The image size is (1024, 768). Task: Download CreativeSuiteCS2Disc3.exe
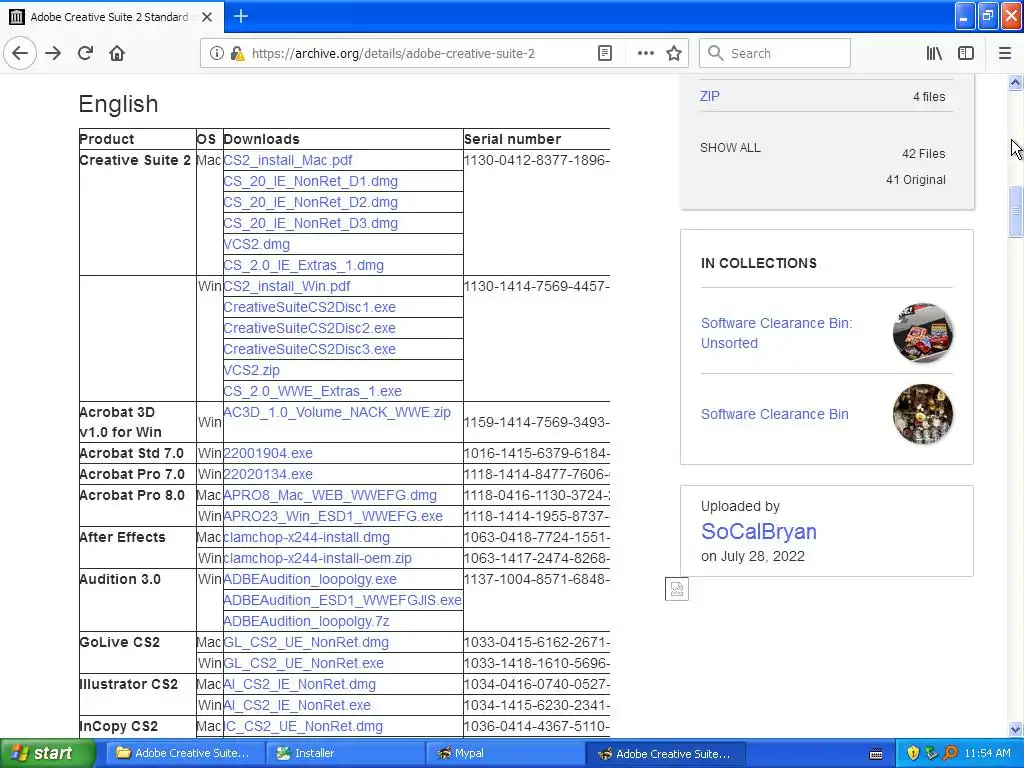coord(310,349)
